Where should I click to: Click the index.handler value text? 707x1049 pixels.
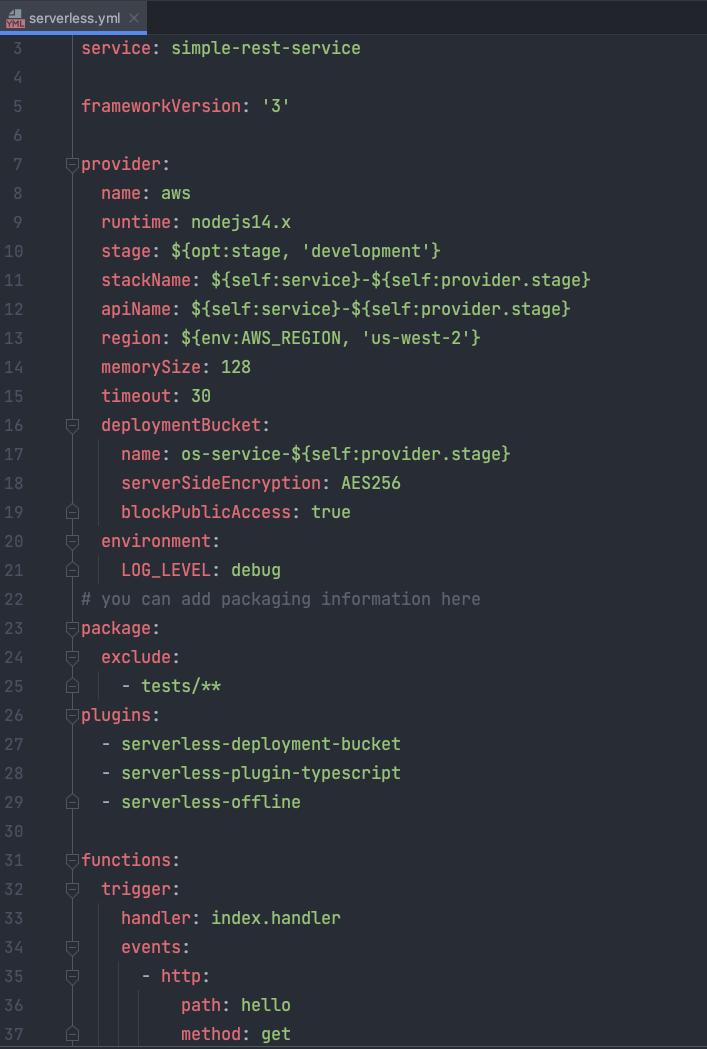tap(276, 918)
